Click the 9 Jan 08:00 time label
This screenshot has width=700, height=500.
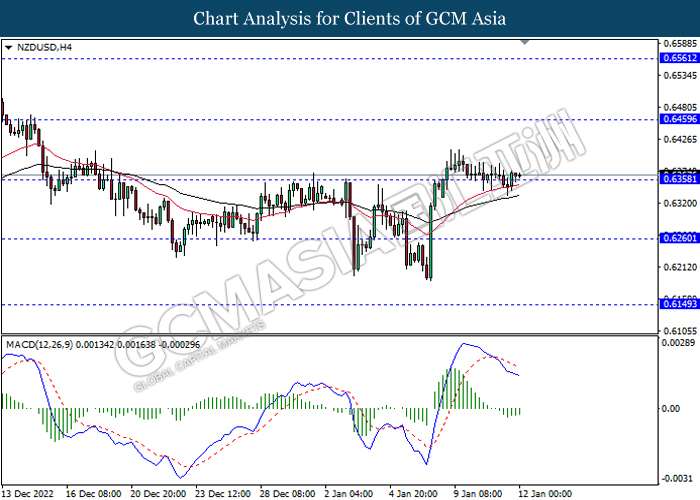click(x=478, y=494)
